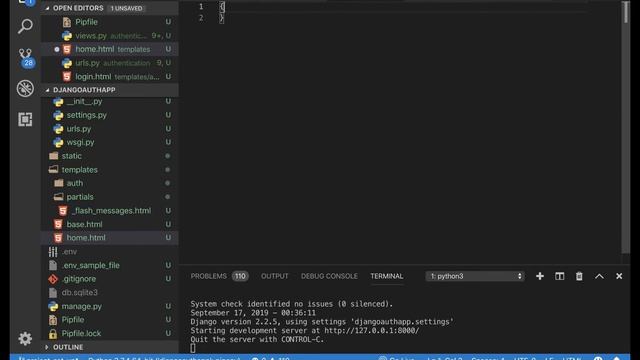Screen dimensions: 640x360
Task: Open the Debug view in activity bar
Action: pyautogui.click(x=25, y=88)
